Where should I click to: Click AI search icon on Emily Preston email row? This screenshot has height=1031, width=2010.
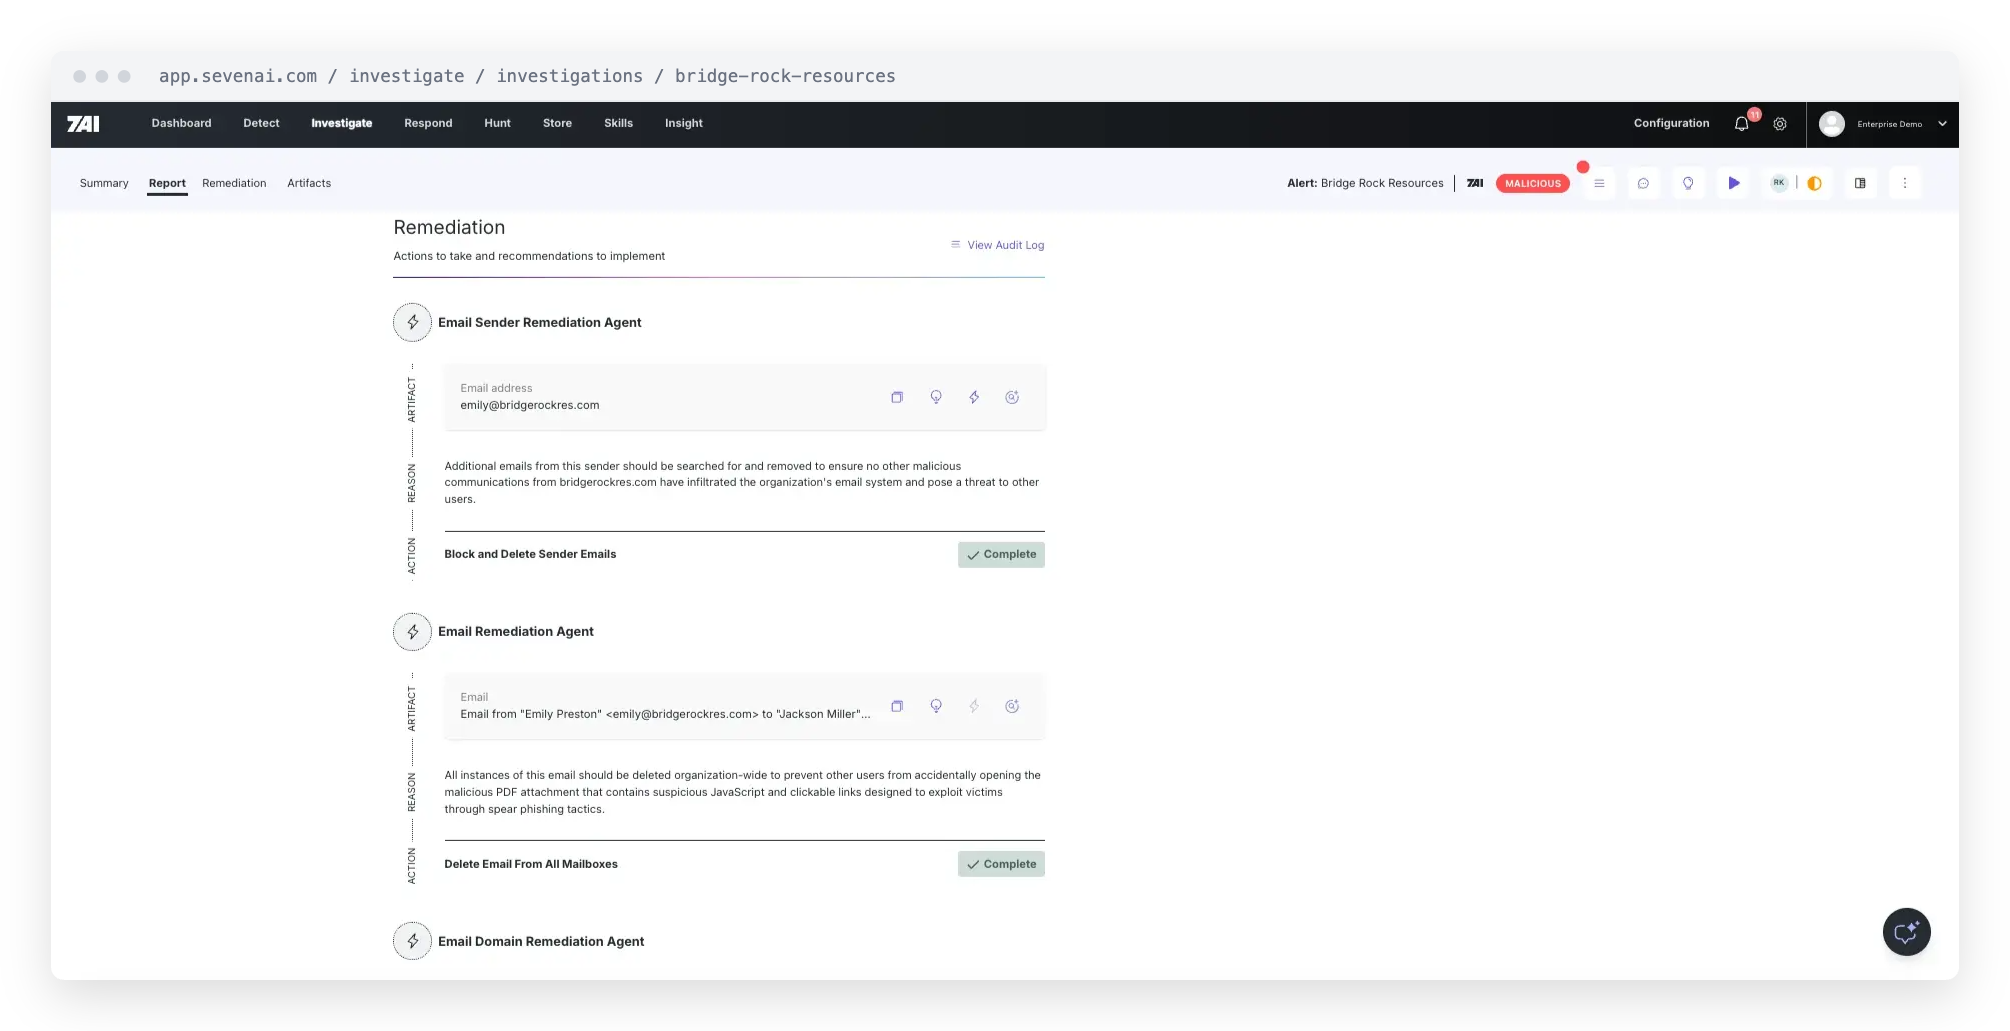(1012, 706)
